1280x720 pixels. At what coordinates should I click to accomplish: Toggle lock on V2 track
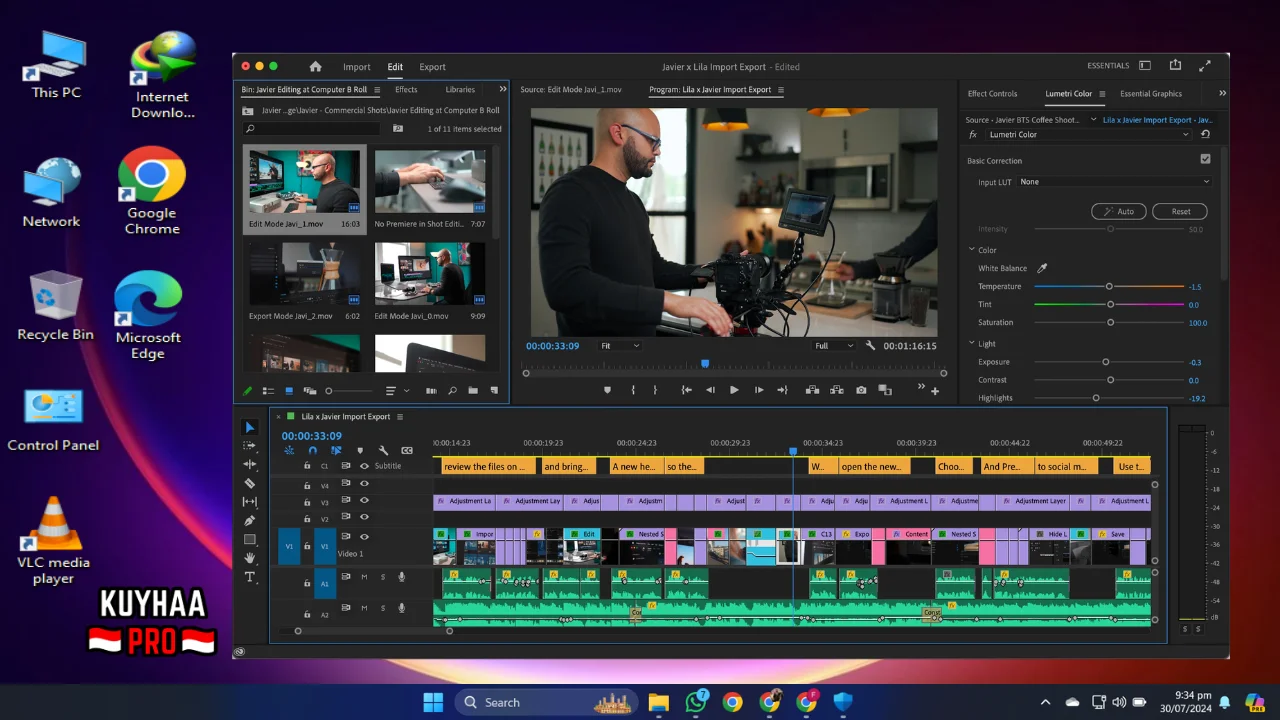tap(308, 520)
